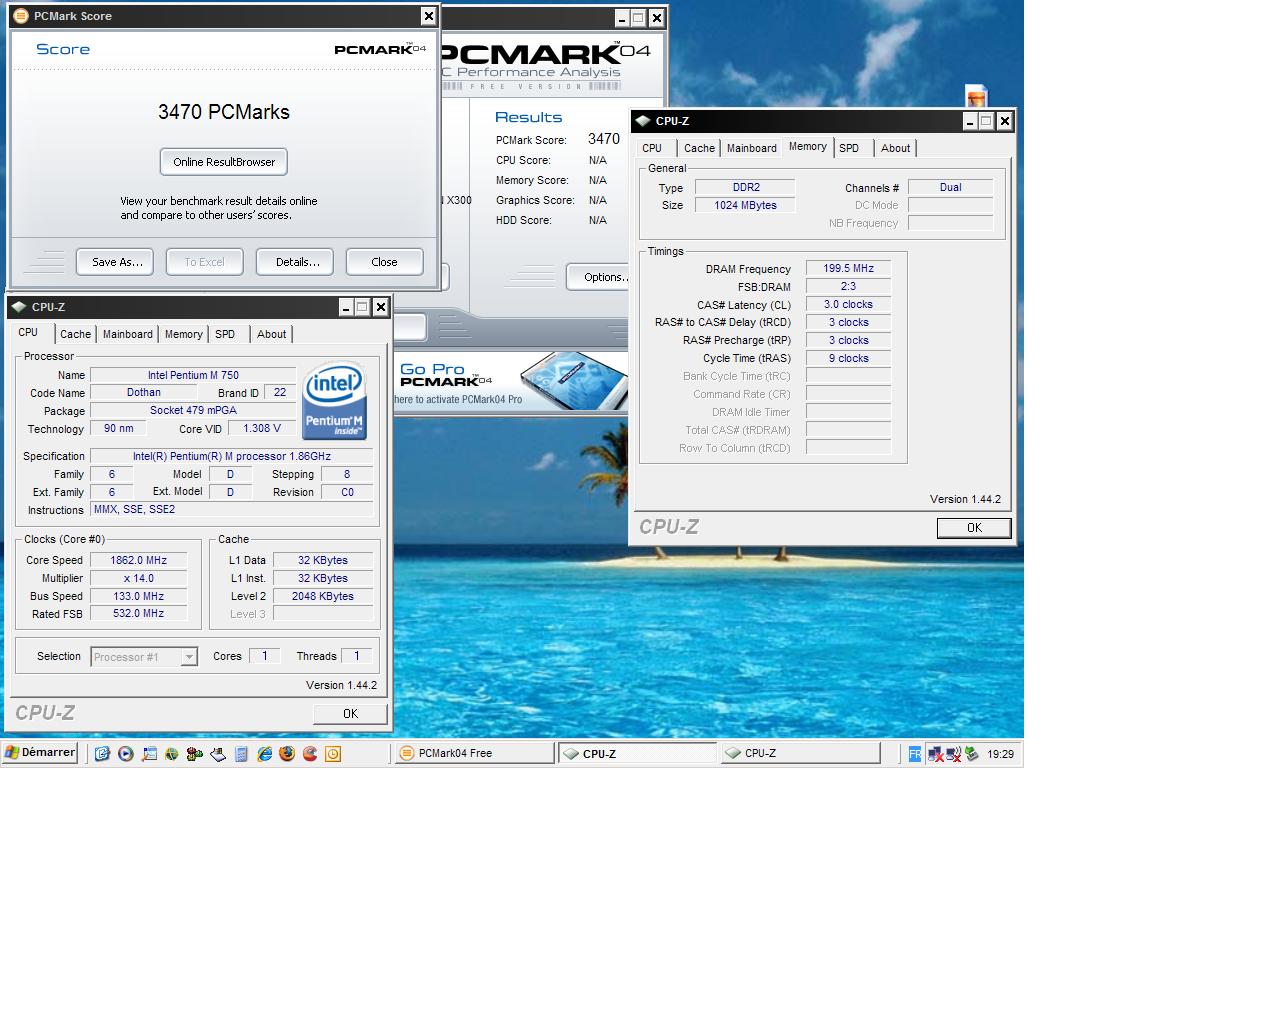This screenshot has width=1280, height=1024.
Task: Select the Cache tab in the CPU-Z Memory window
Action: click(699, 148)
